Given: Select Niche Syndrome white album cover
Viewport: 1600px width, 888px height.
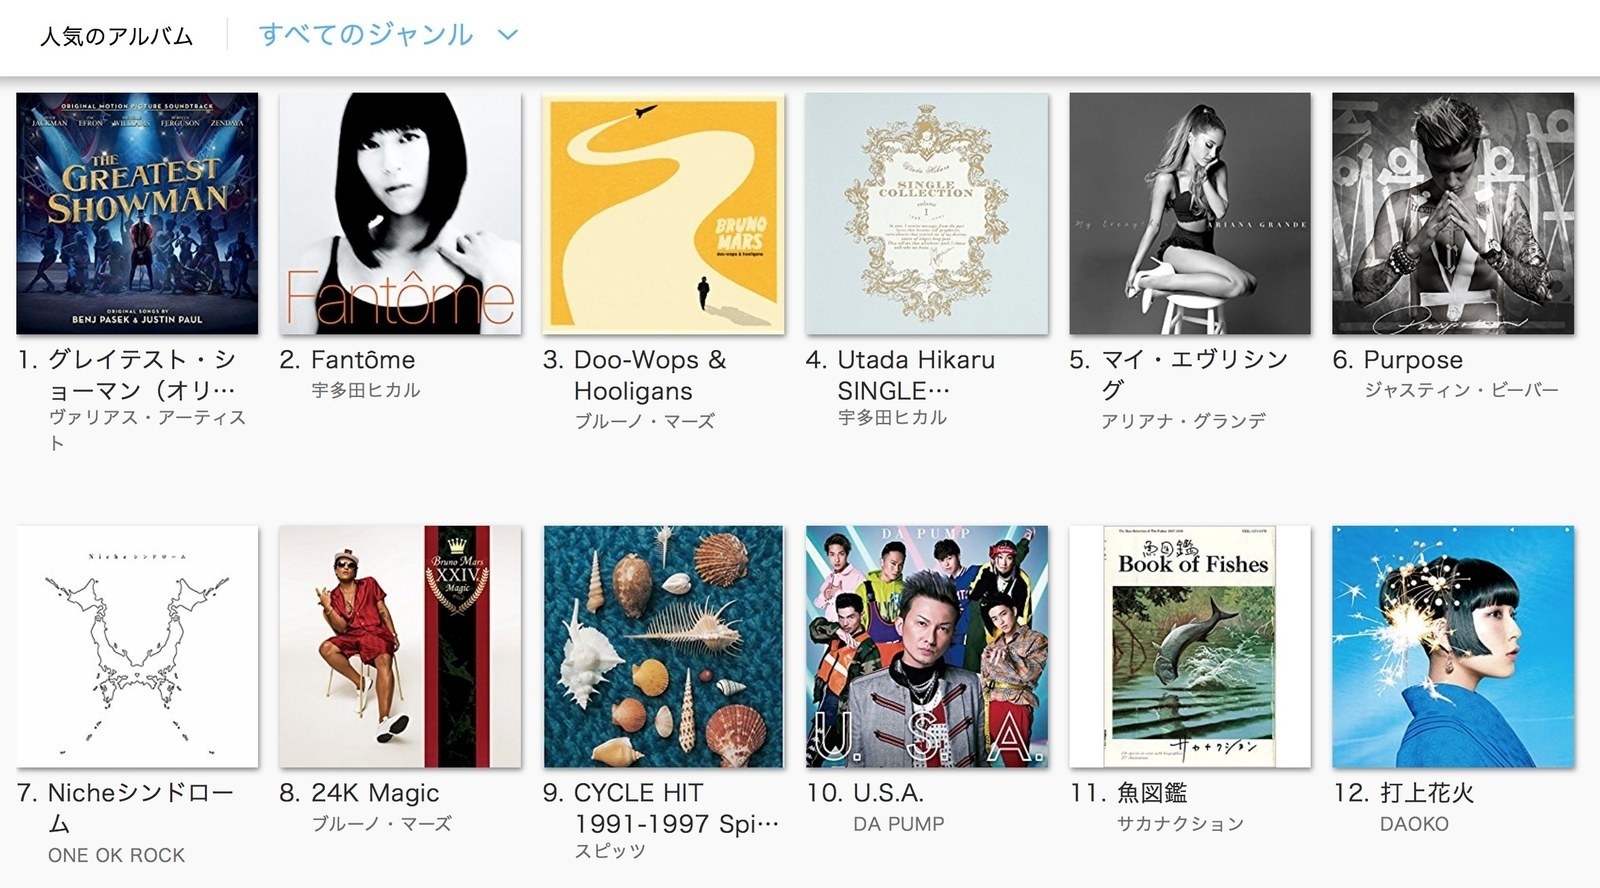Looking at the screenshot, I should (x=137, y=647).
